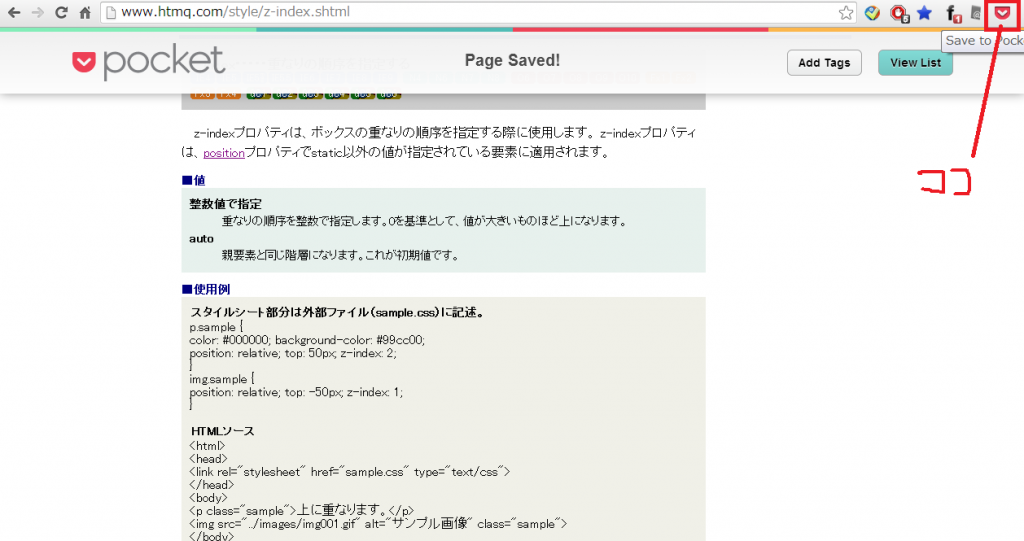Open the red stop-hand ad blocker extension
Image resolution: width=1024 pixels, height=541 pixels.
(x=898, y=14)
